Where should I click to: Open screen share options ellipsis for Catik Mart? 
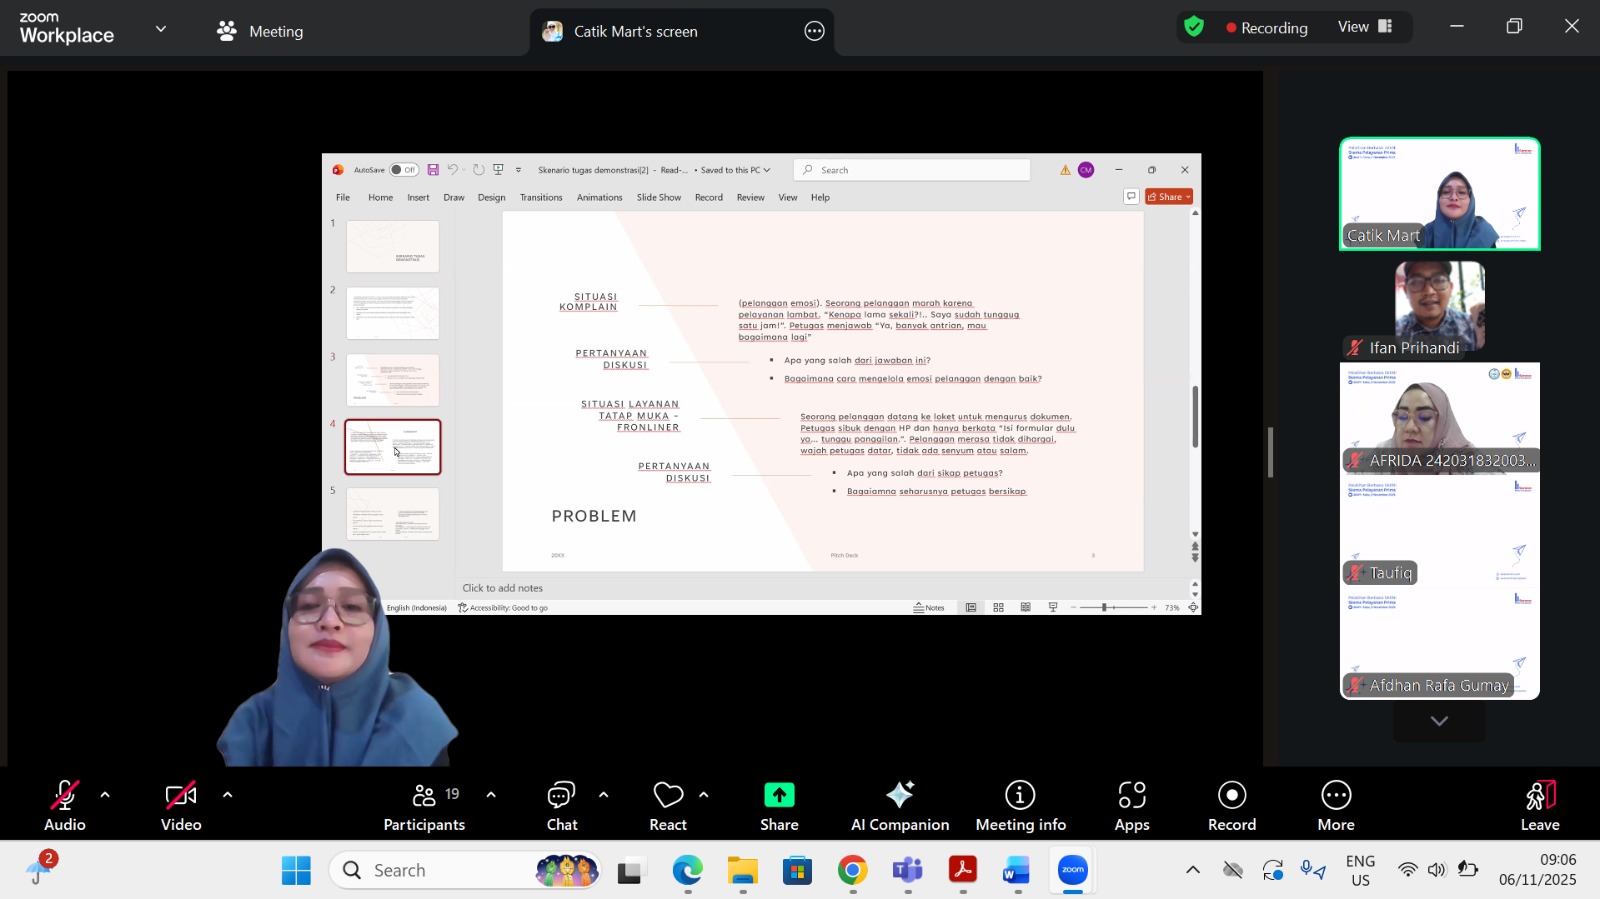(x=814, y=31)
